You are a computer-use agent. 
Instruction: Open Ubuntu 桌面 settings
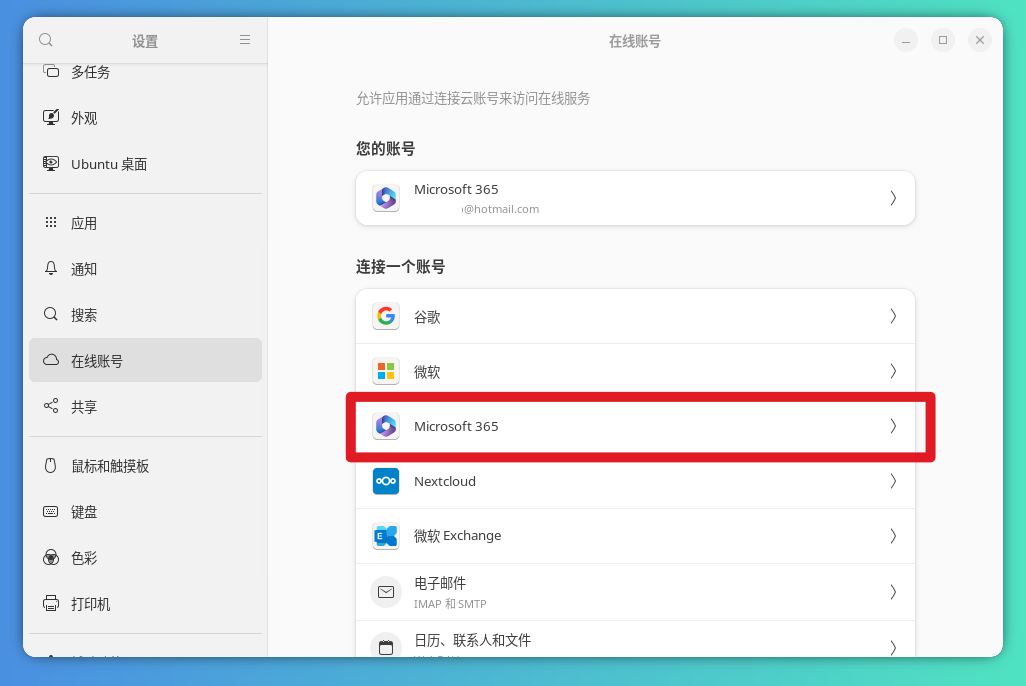pos(108,164)
